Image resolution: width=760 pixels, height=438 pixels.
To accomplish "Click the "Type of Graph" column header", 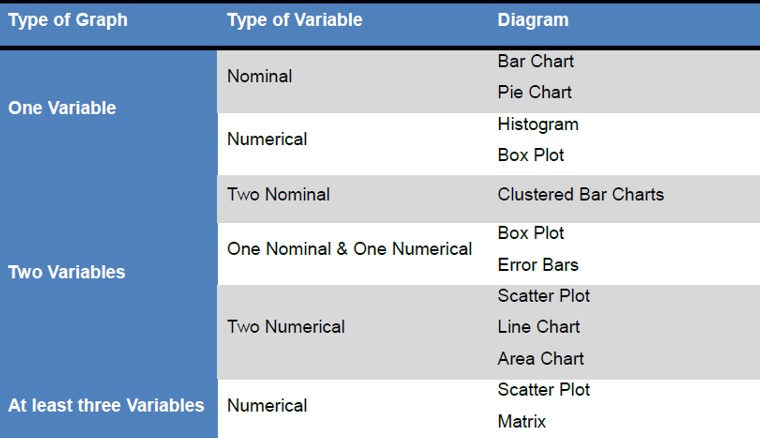I will (x=68, y=20).
